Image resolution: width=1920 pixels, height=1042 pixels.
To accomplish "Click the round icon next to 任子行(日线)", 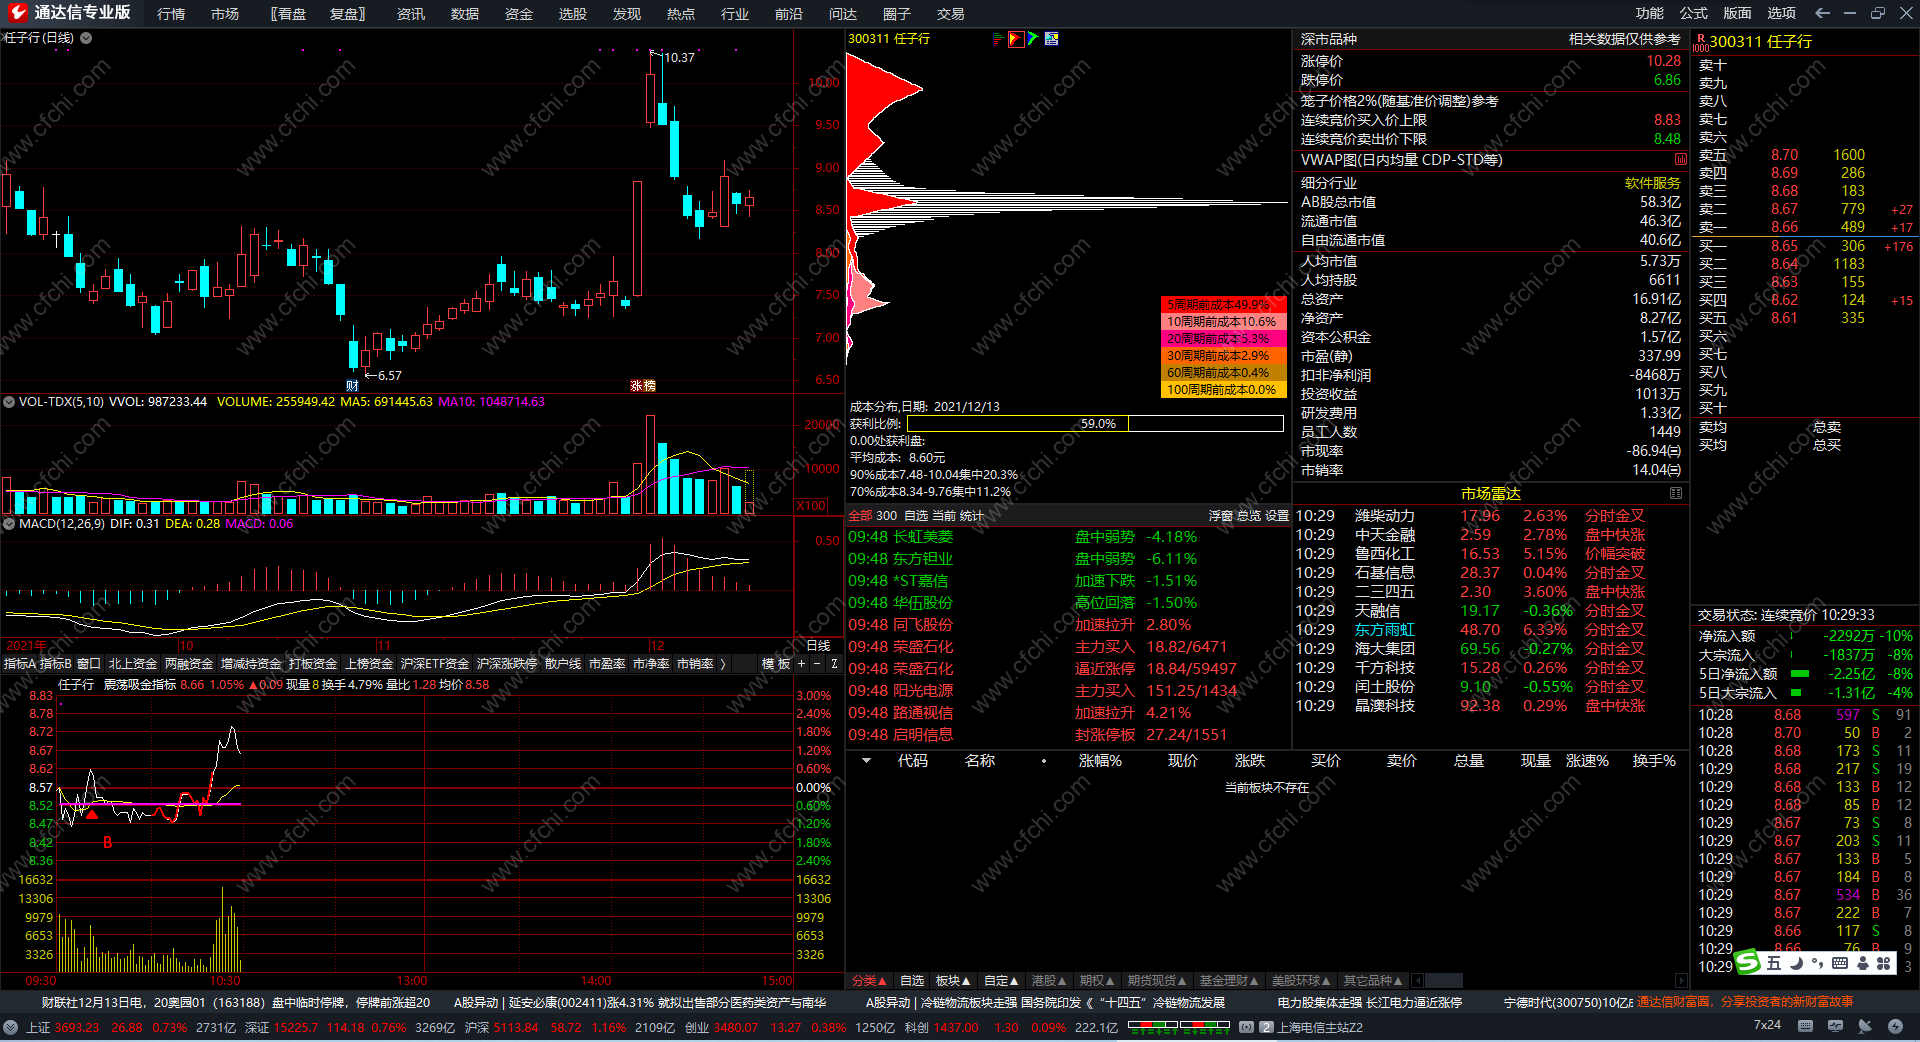I will pyautogui.click(x=86, y=38).
